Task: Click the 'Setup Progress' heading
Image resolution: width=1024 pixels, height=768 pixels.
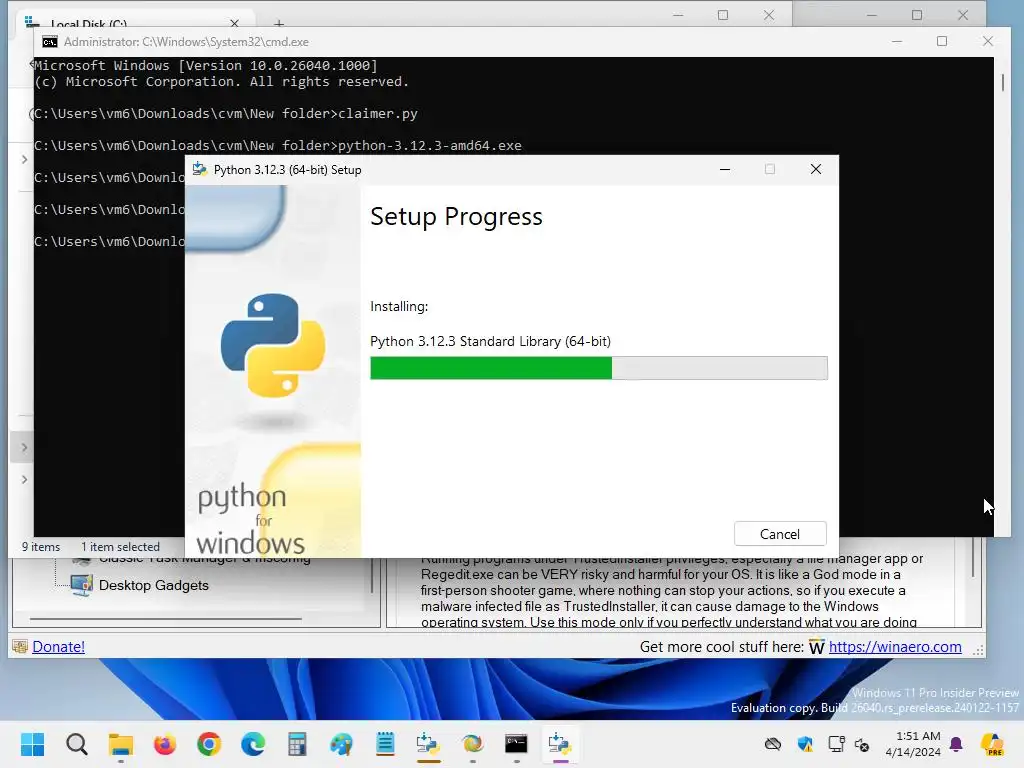Action: coord(456,217)
